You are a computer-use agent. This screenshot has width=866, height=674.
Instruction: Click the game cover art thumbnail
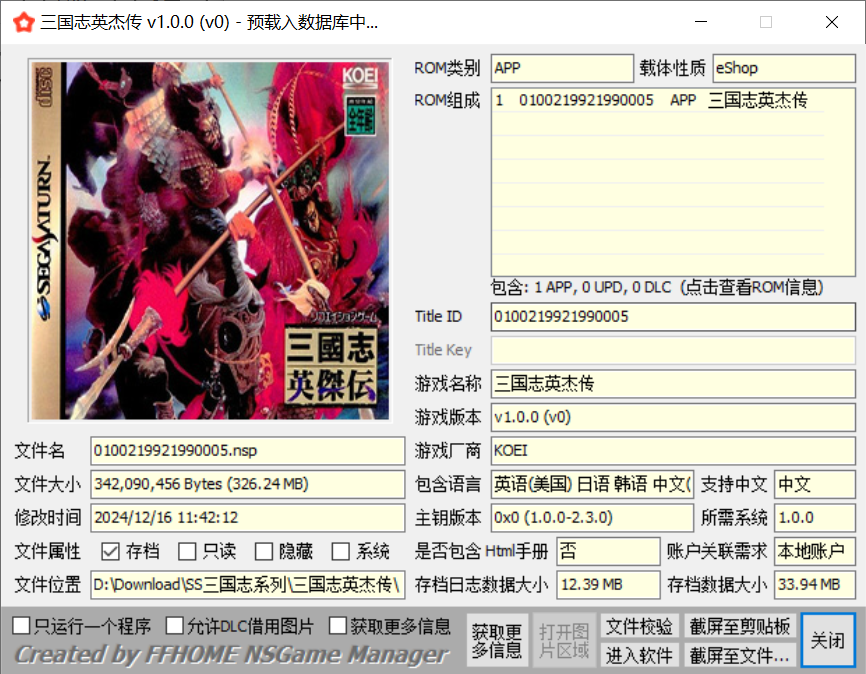[211, 240]
